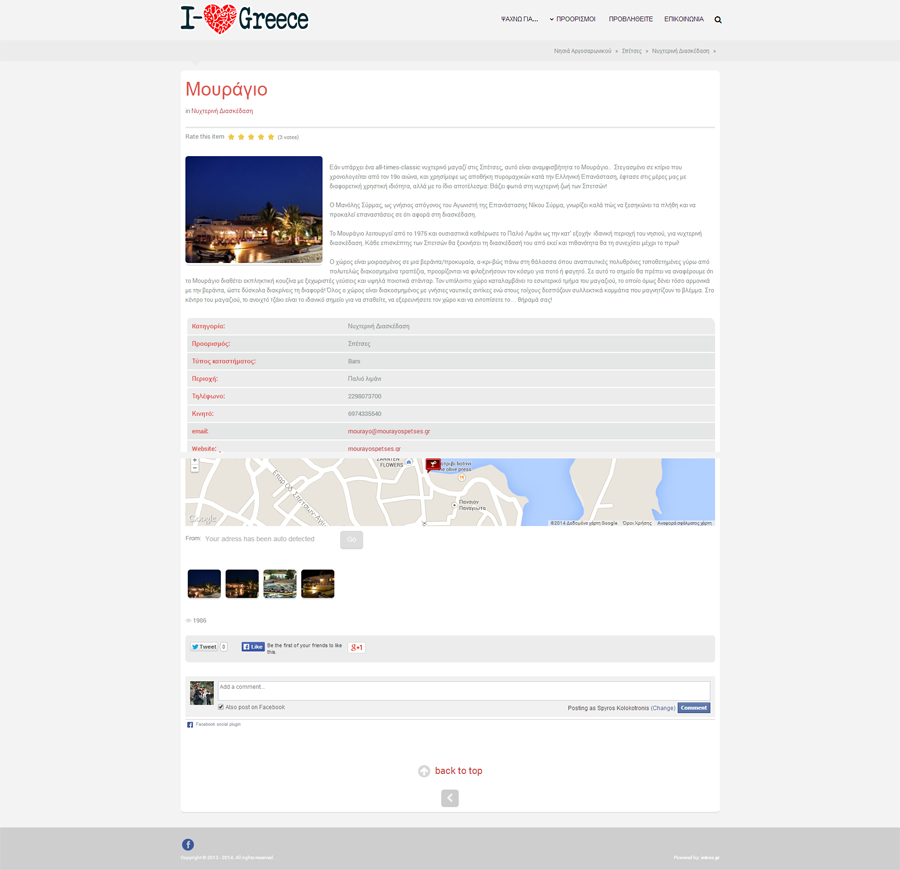This screenshot has width=900, height=870.
Task: Click the Google +1 button
Action: 356,647
